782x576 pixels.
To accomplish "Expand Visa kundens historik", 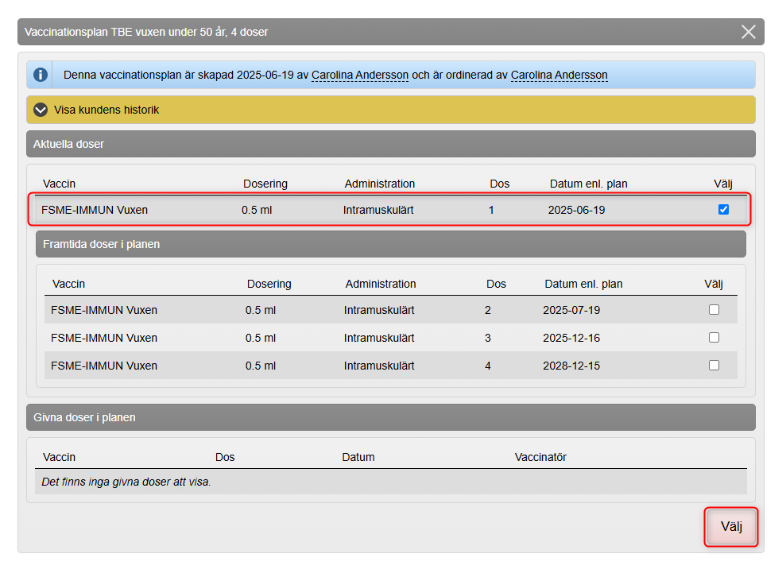I will tap(41, 110).
